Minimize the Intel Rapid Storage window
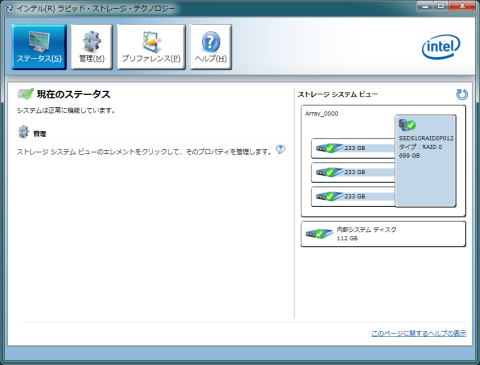Screen dimensions: 480x365 click(426, 6)
